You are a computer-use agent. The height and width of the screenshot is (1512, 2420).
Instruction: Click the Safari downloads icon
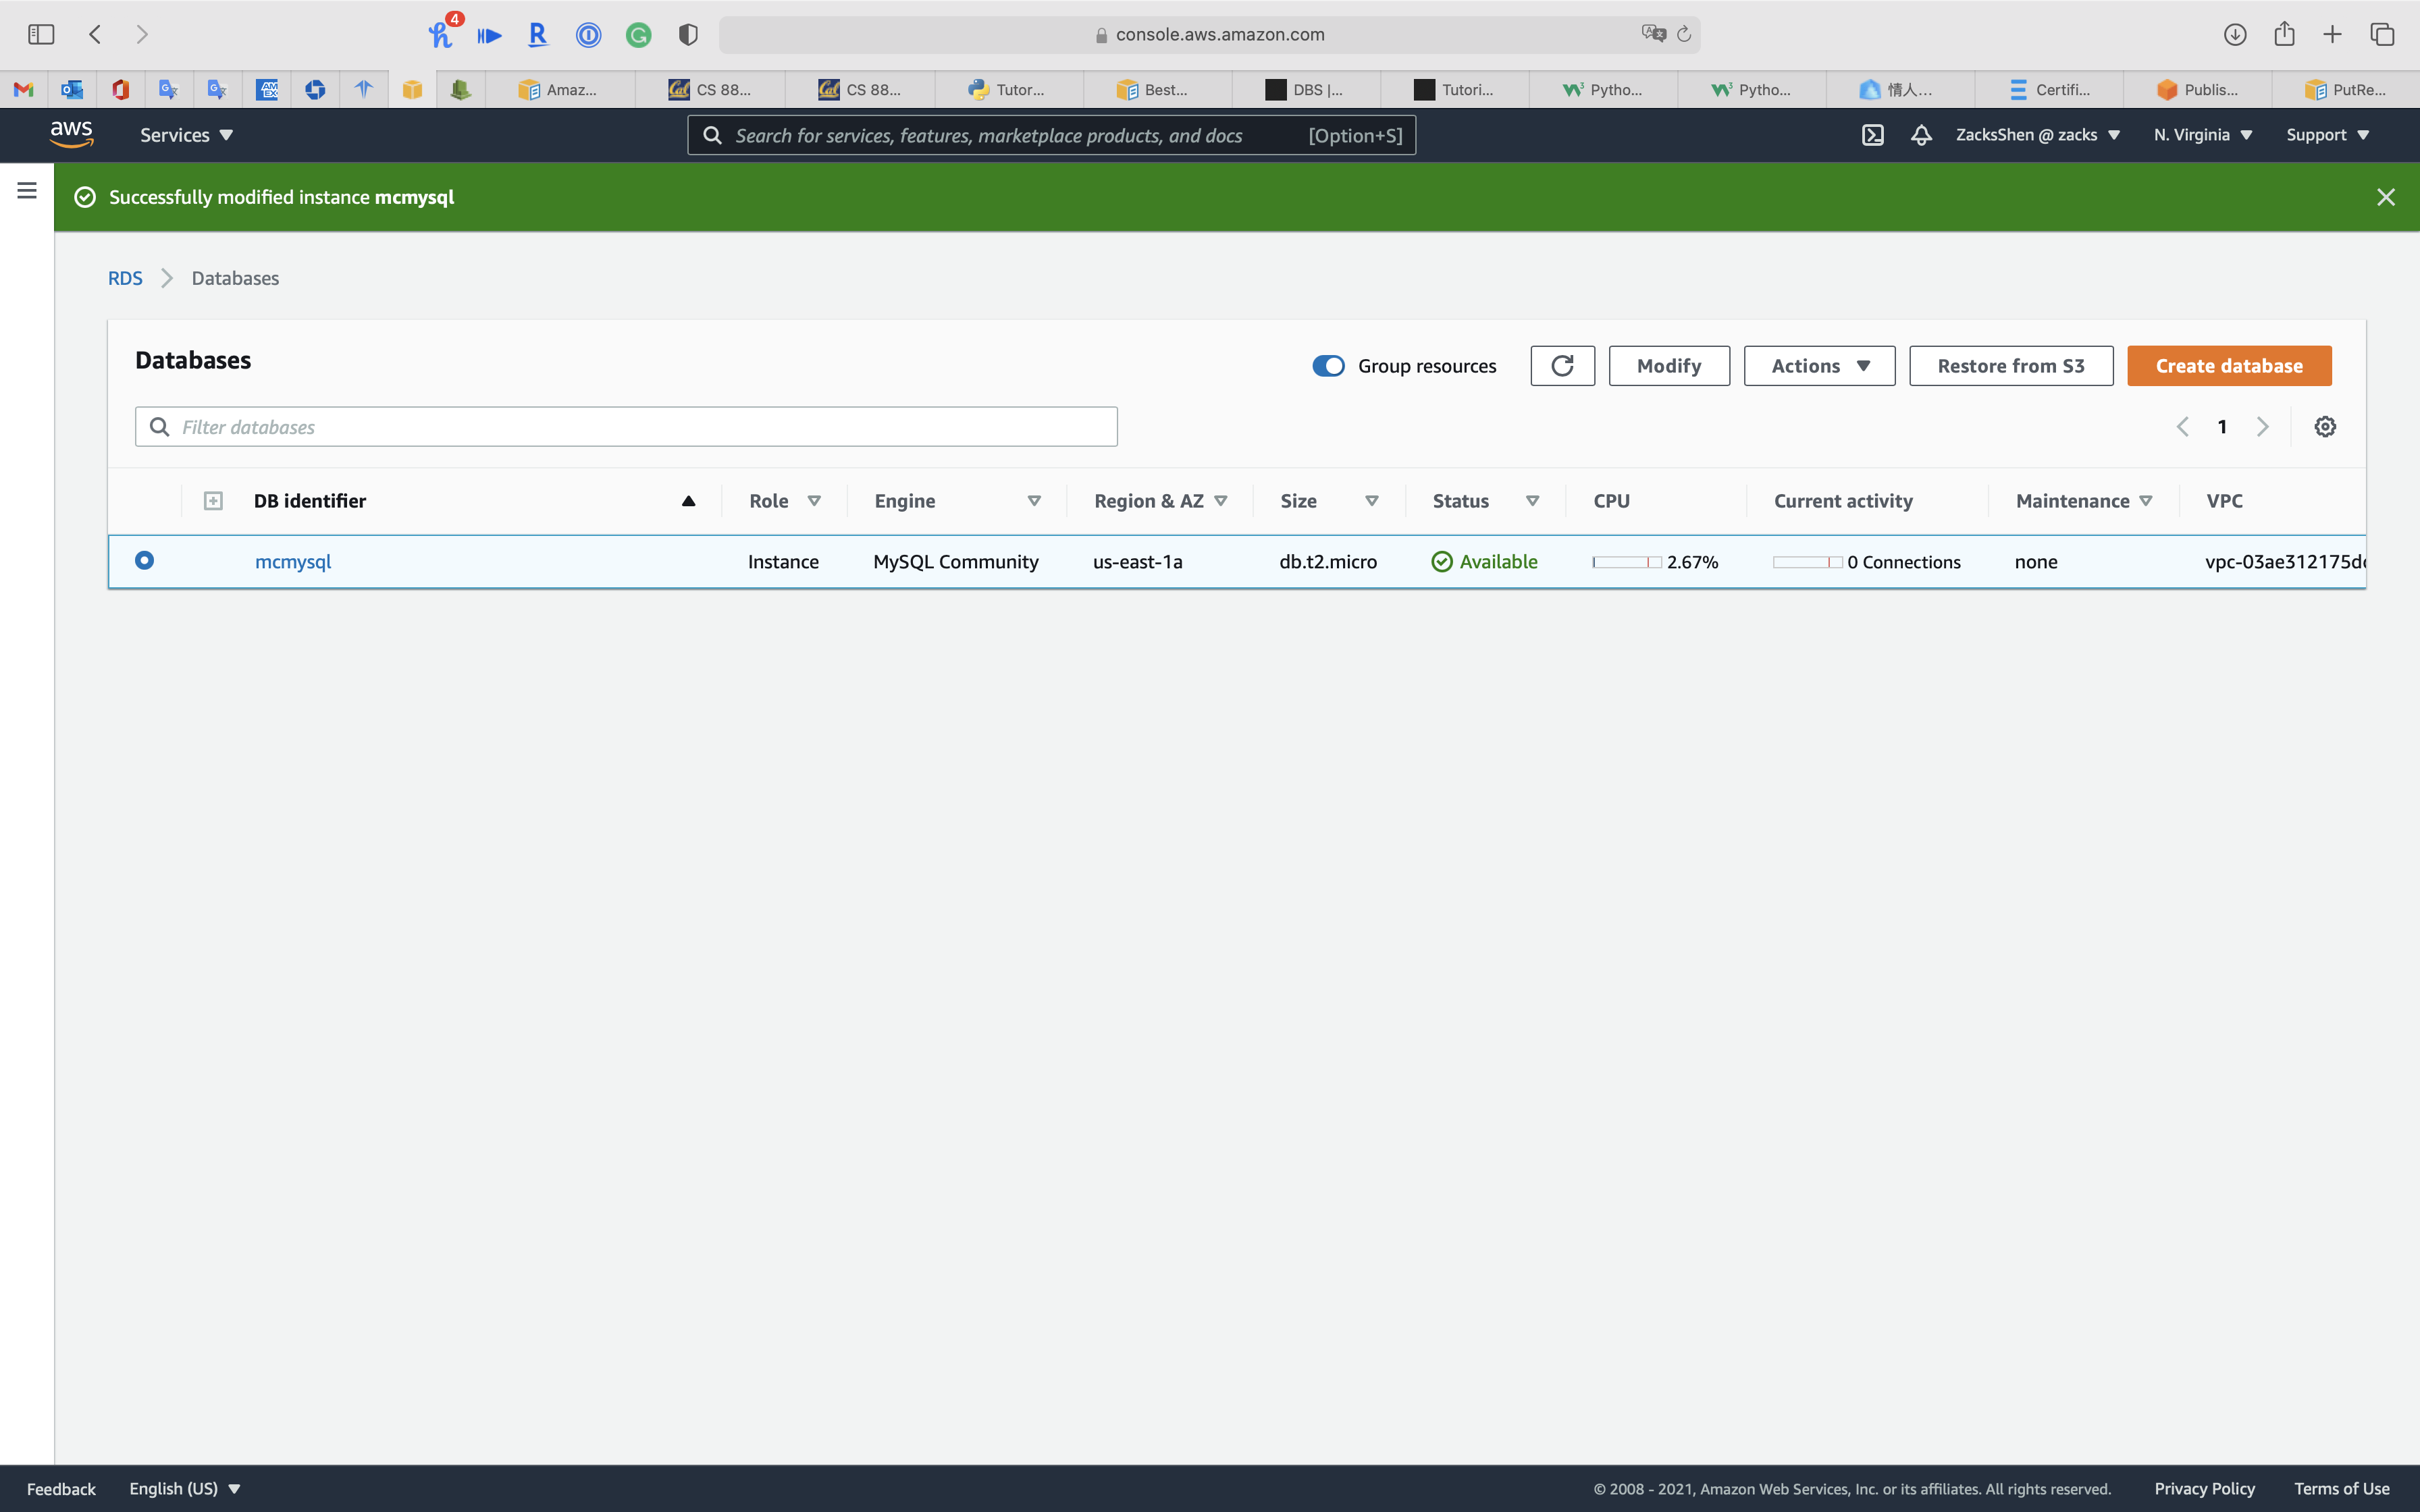click(2235, 34)
